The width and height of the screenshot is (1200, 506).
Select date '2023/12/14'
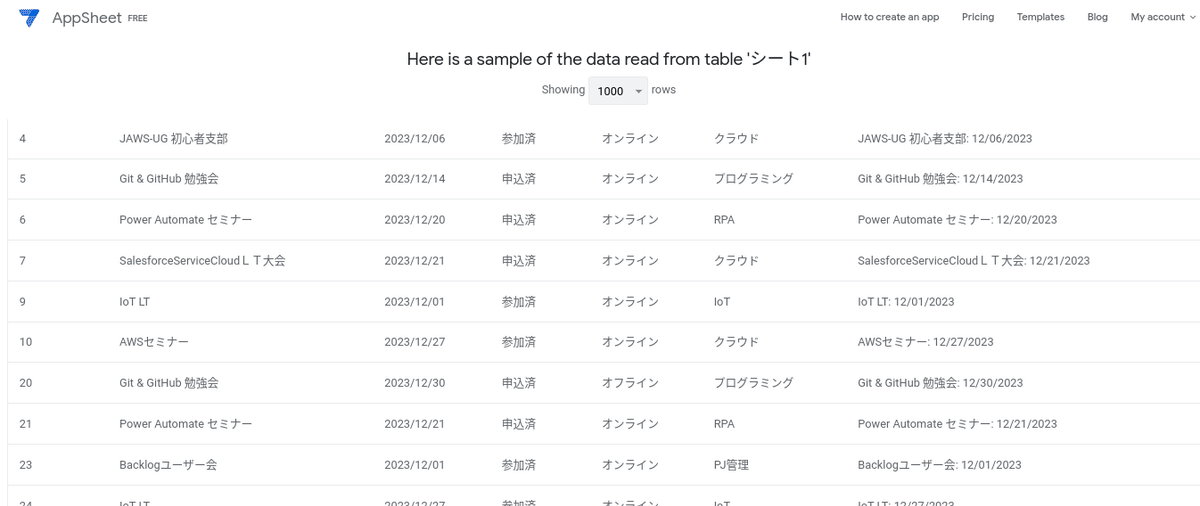(x=414, y=179)
